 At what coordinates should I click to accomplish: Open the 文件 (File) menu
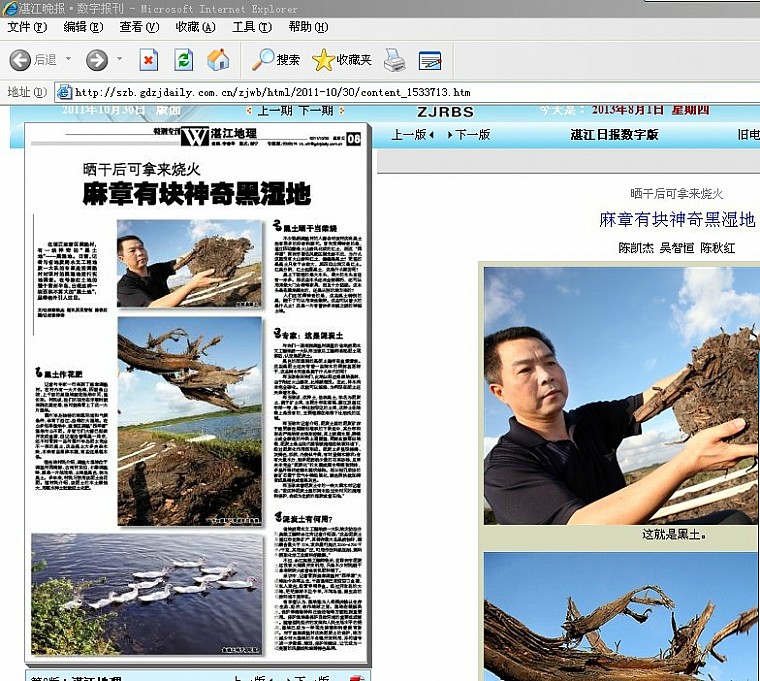point(27,27)
